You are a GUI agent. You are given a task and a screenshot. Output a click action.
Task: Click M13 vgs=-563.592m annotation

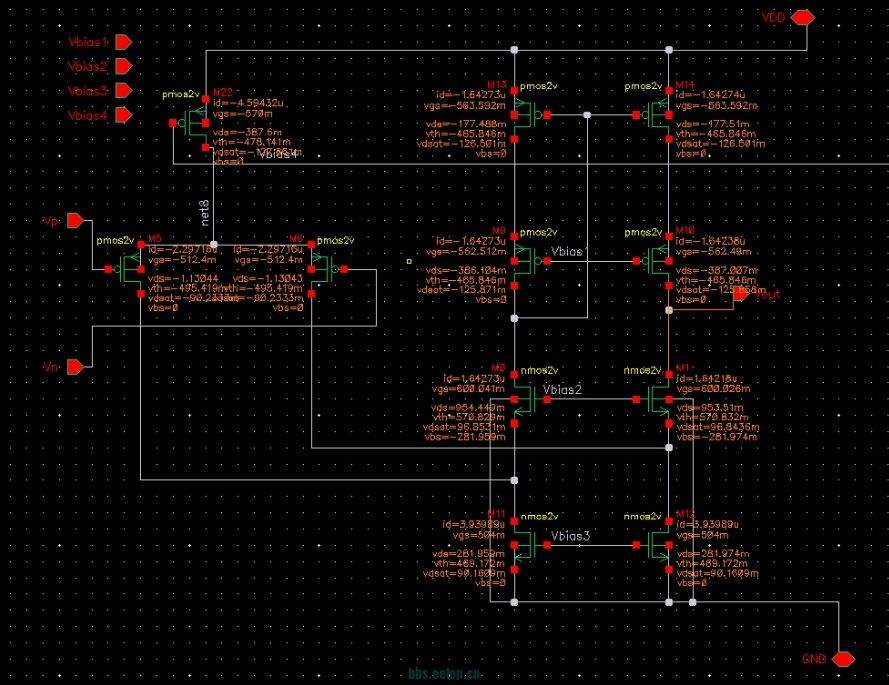465,105
